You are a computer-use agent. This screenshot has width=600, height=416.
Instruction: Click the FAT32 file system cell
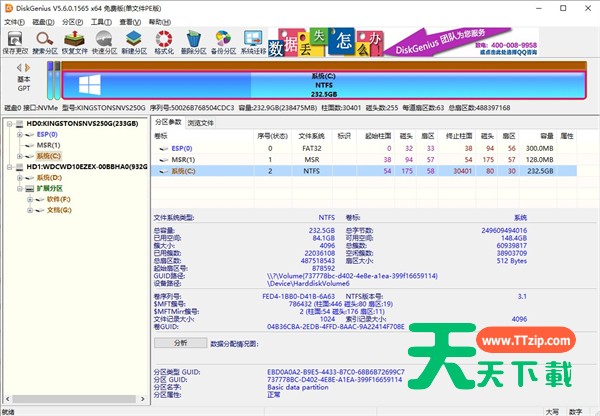point(312,148)
